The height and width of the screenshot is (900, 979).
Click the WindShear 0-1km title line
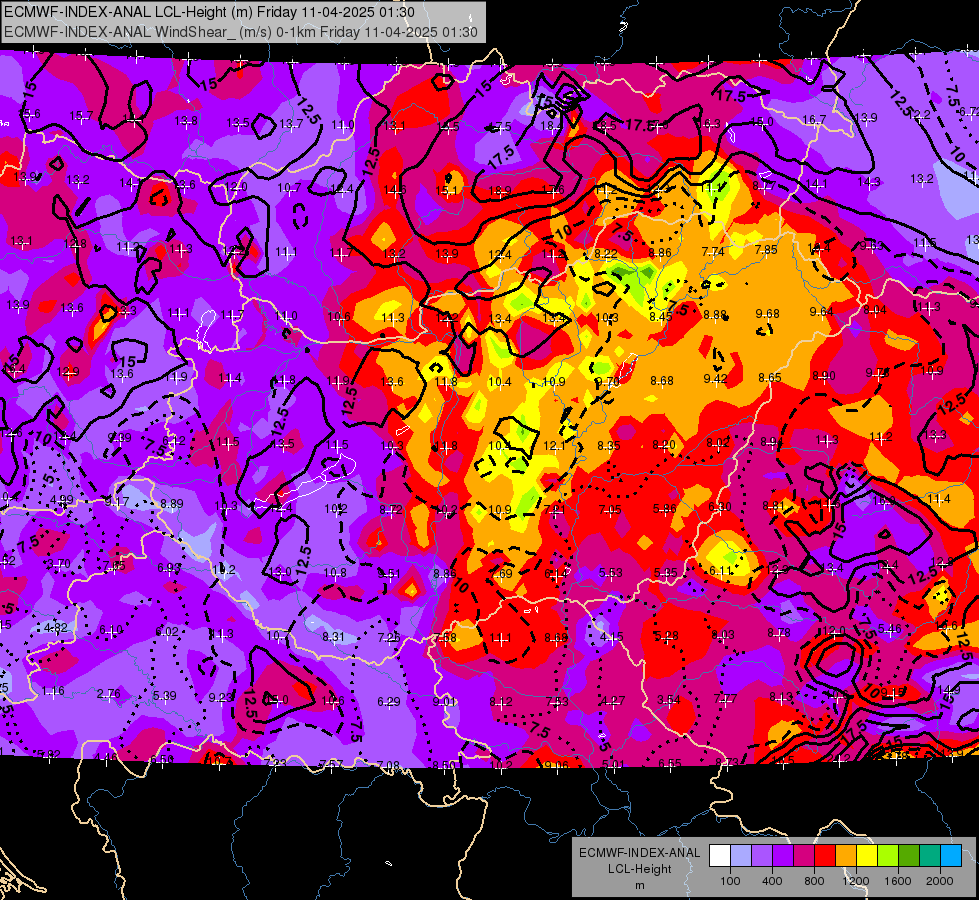[x=241, y=32]
